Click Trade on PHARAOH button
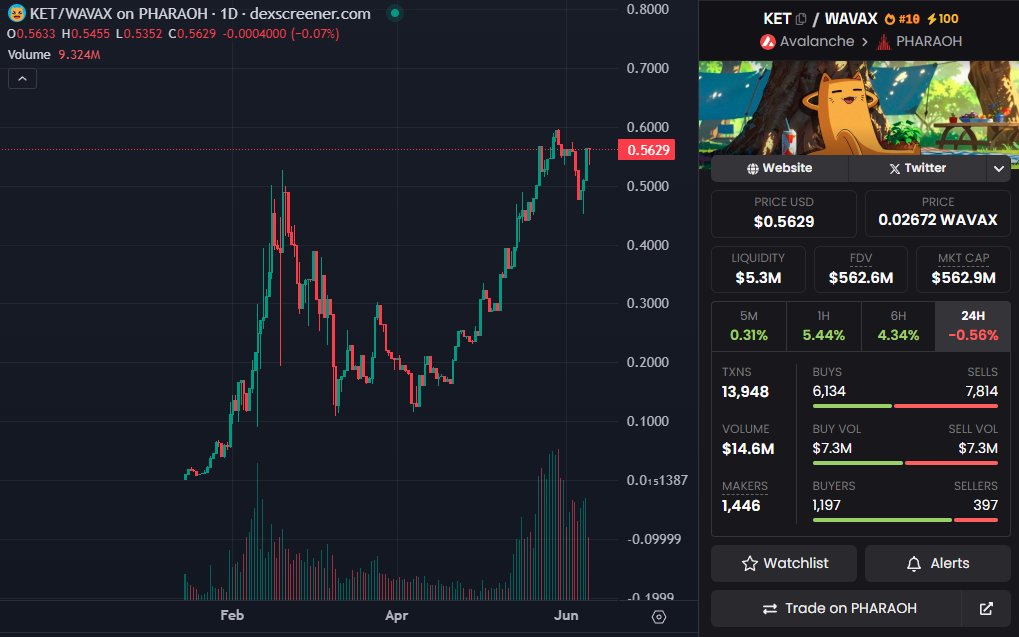 coord(836,608)
